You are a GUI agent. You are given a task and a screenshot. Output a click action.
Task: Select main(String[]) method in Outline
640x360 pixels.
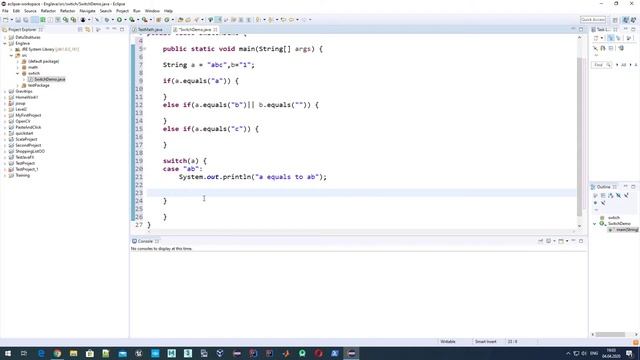pos(624,230)
